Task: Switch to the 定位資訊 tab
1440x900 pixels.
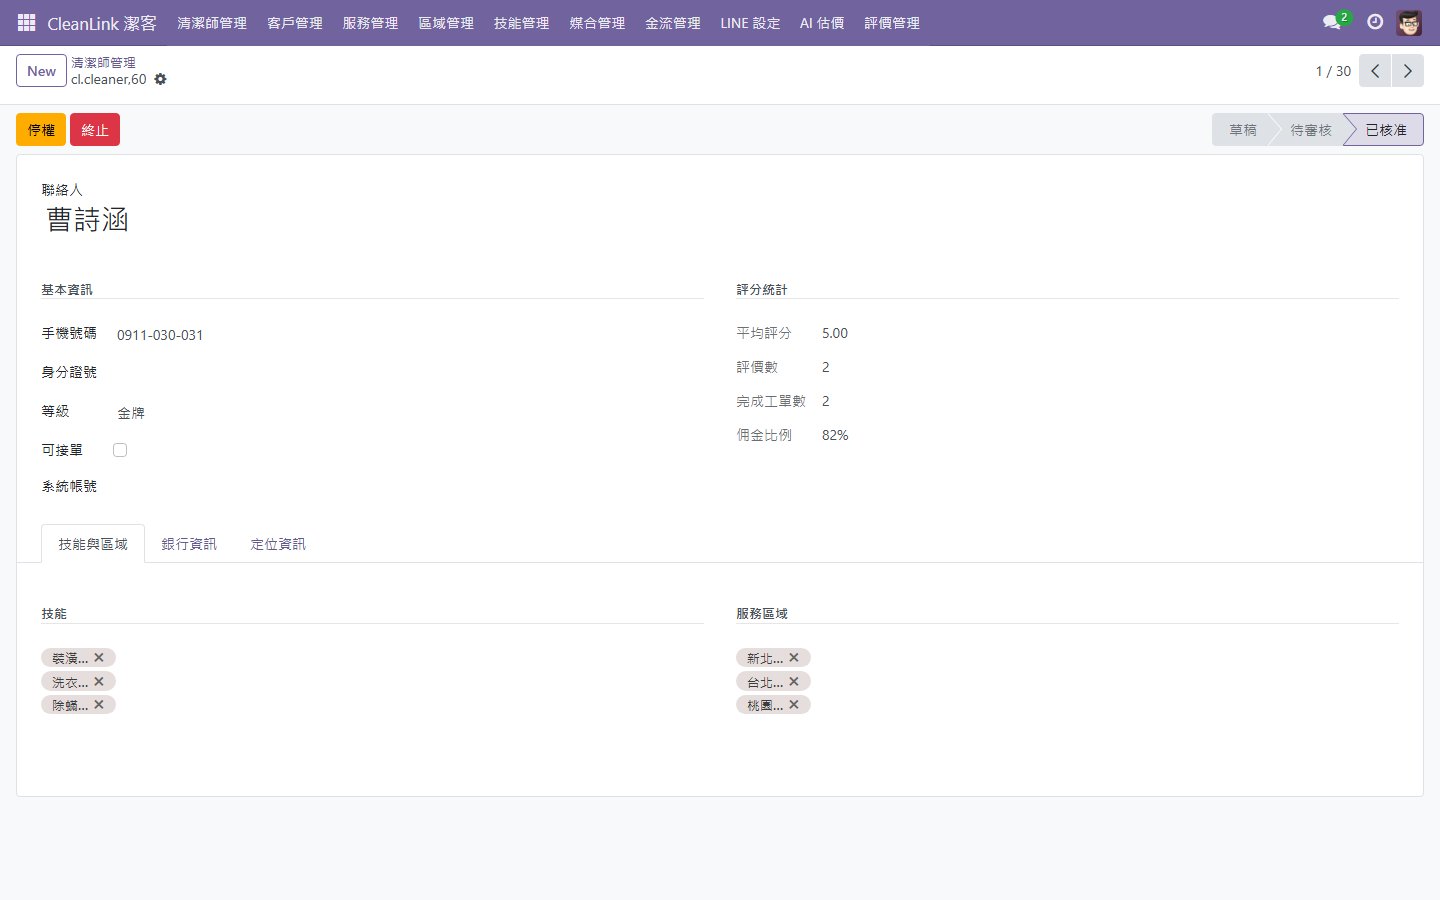Action: point(278,544)
